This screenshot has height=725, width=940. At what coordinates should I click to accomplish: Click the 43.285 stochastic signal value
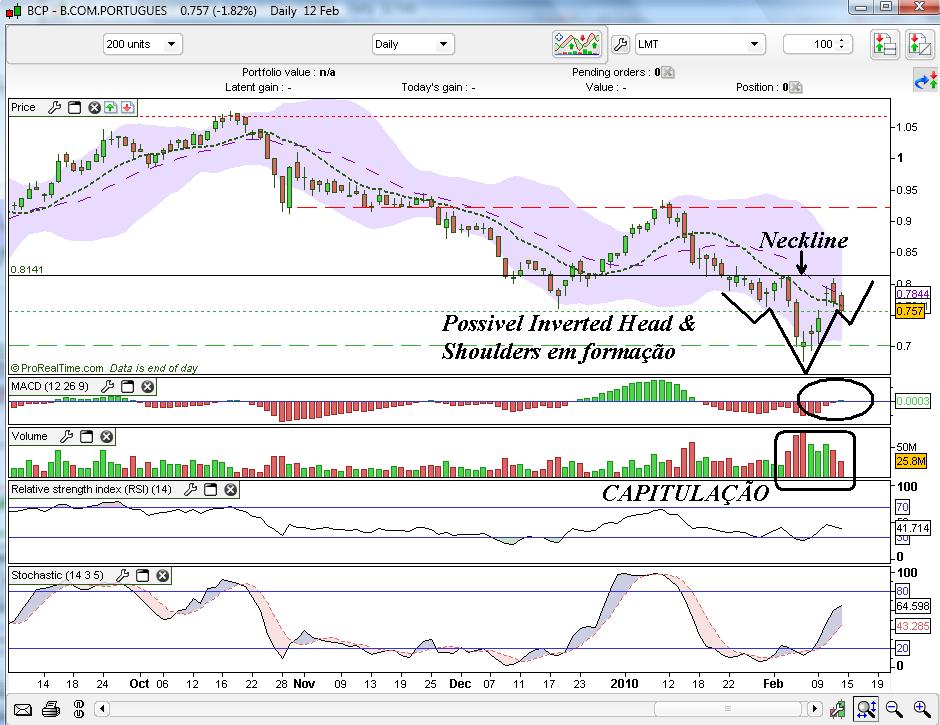tap(912, 626)
